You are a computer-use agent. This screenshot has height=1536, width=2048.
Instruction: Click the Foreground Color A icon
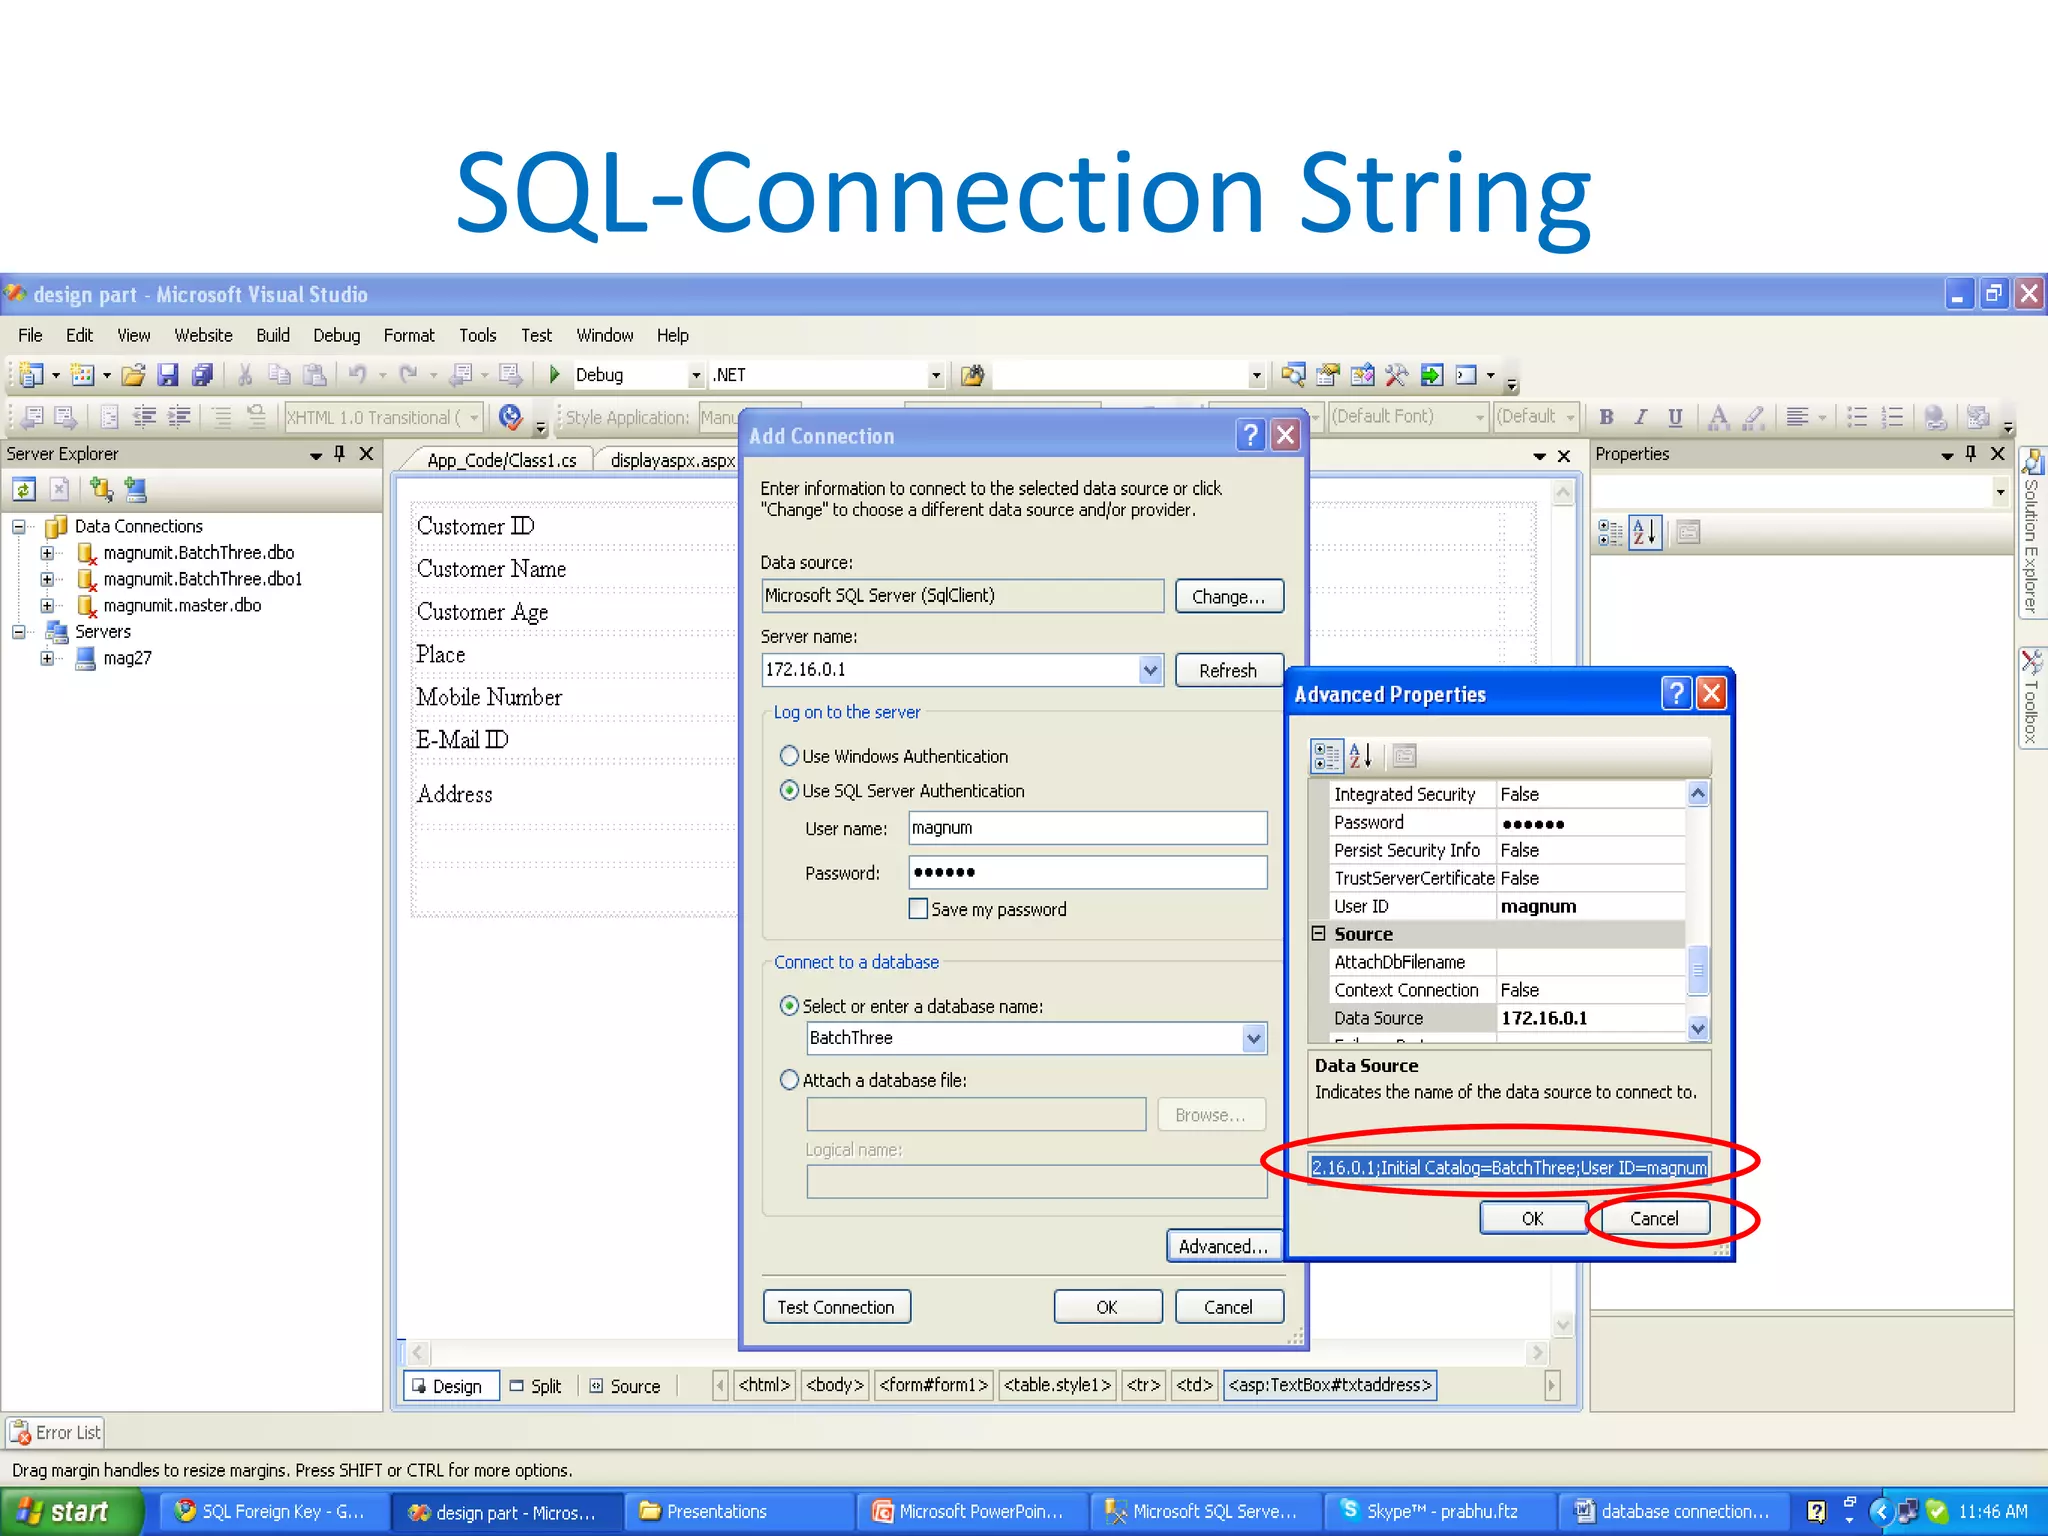pyautogui.click(x=1718, y=417)
